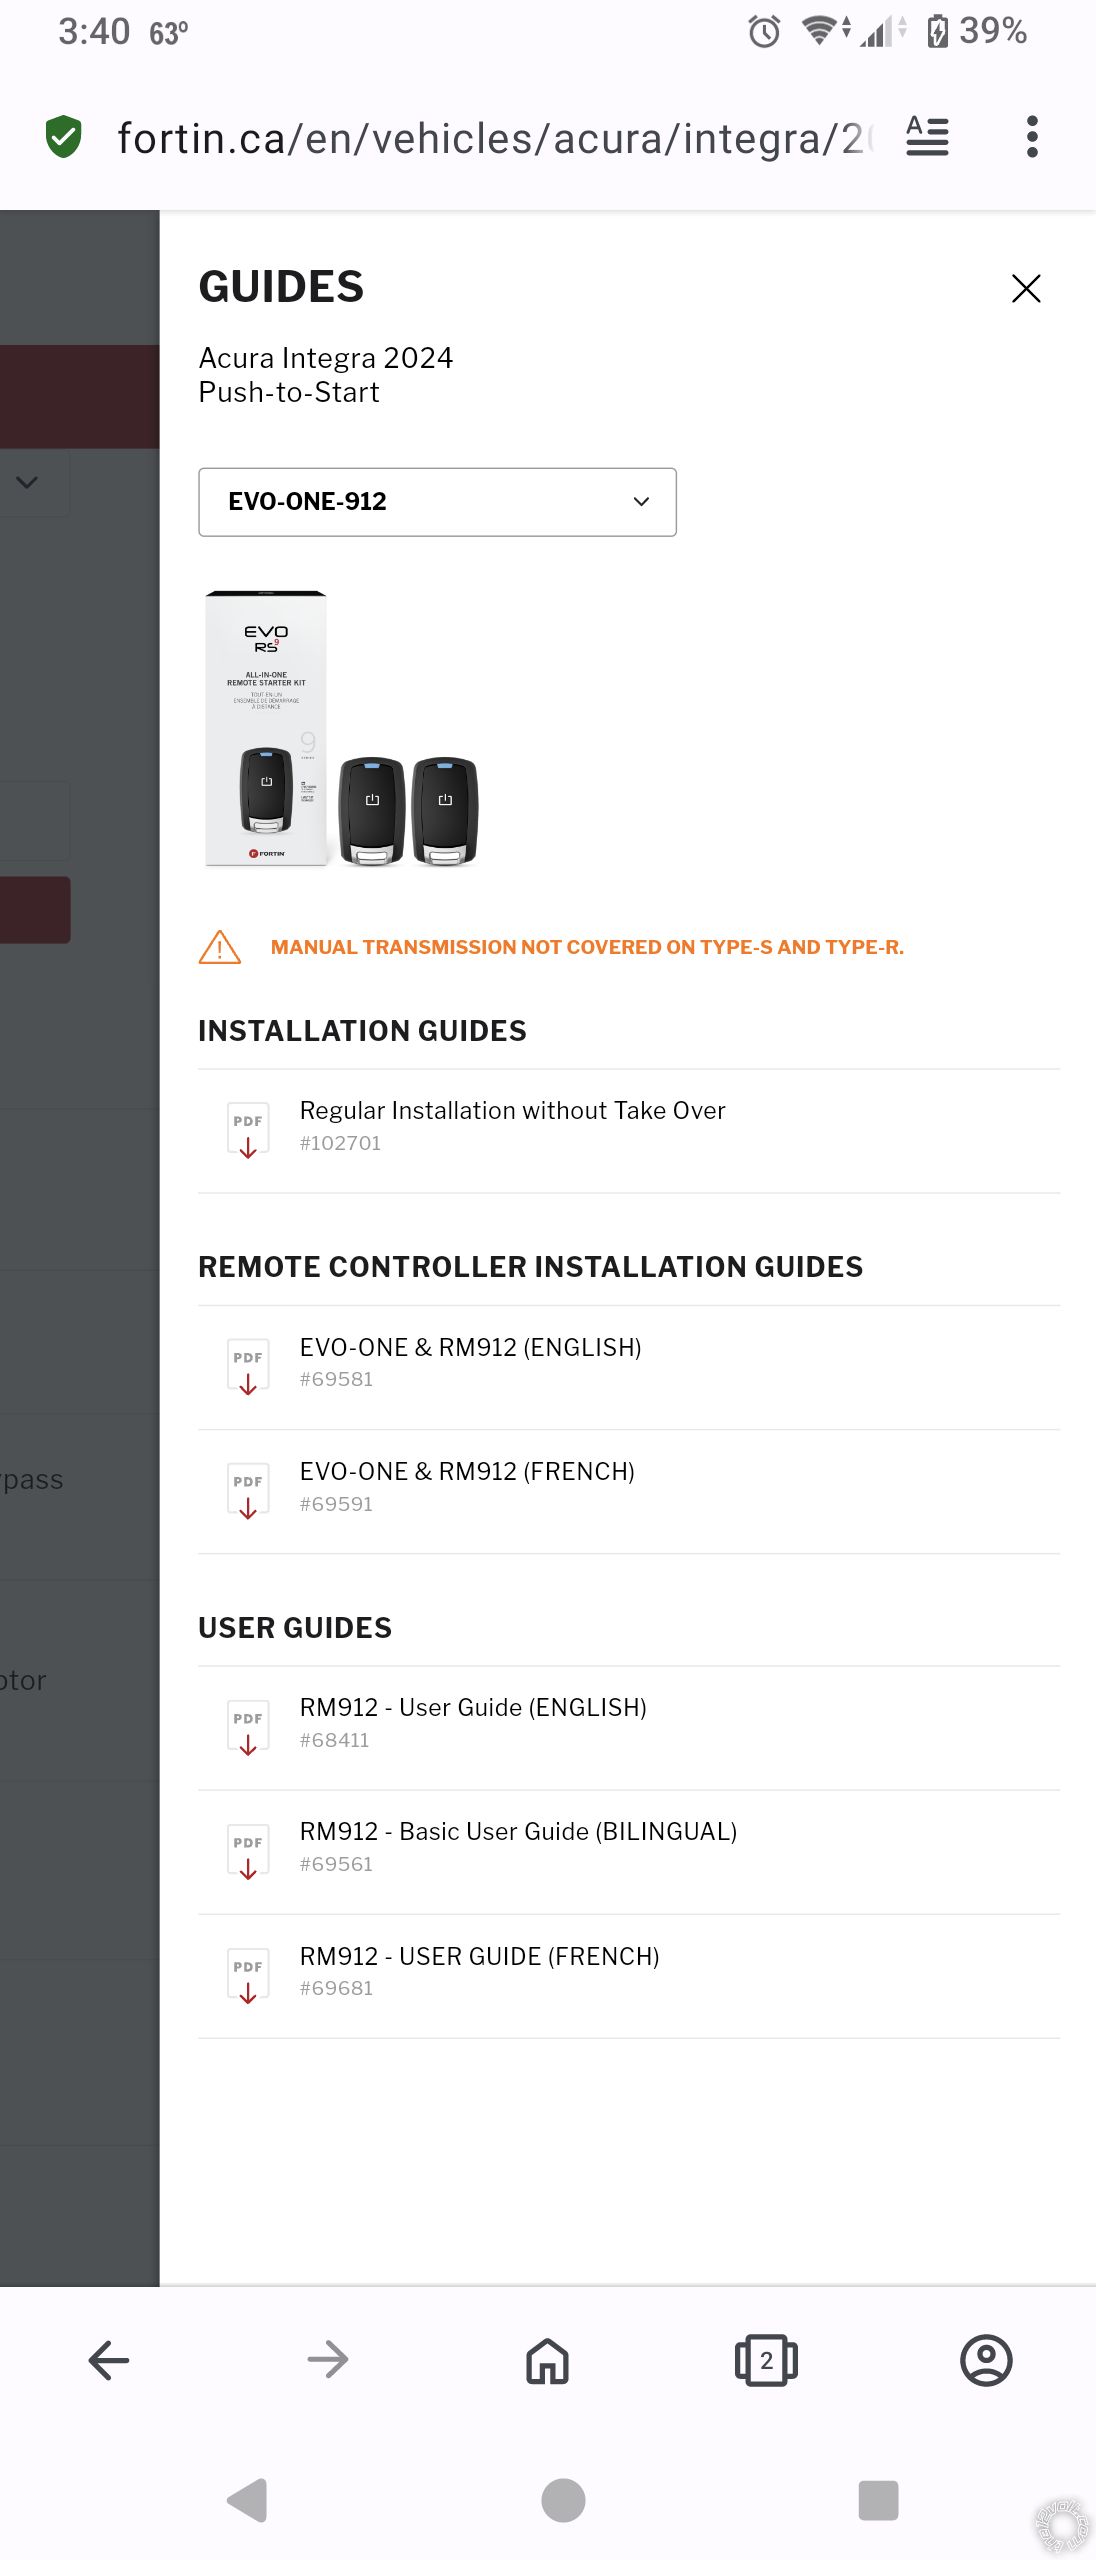Tap the Android recent apps square
Viewport: 1096px width, 2560px height.
[x=878, y=2500]
